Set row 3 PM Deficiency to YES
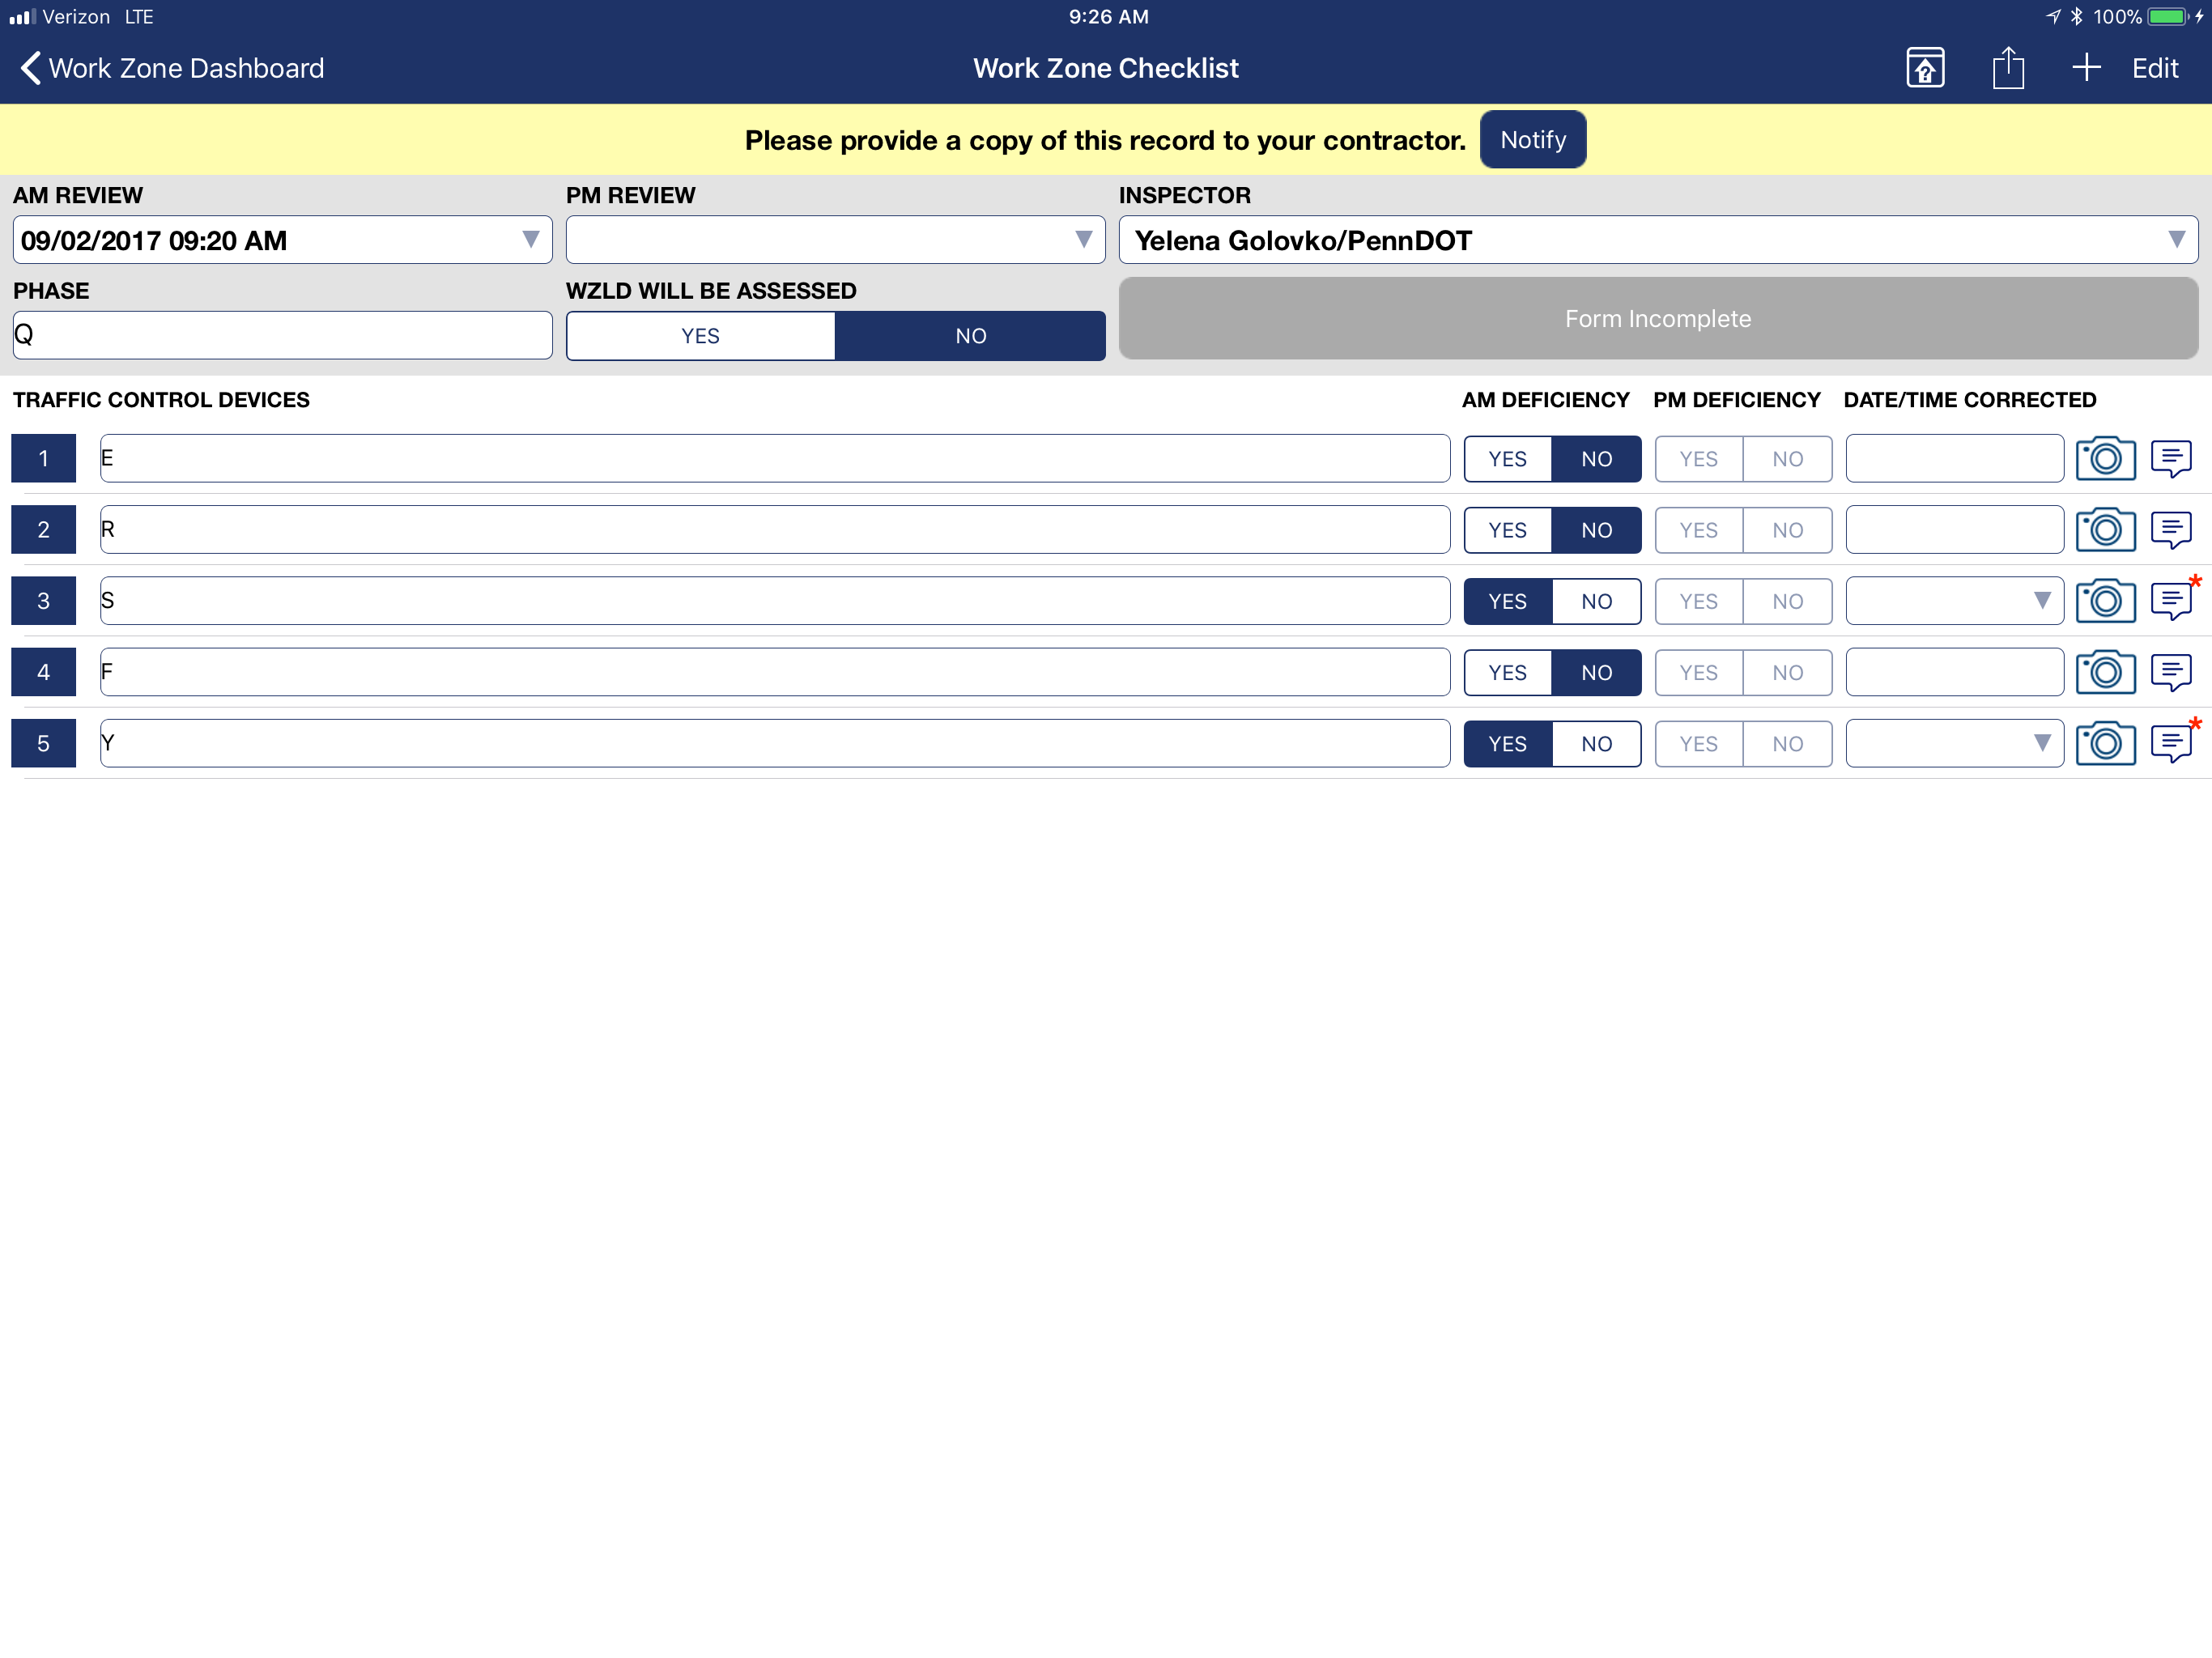 1698,601
